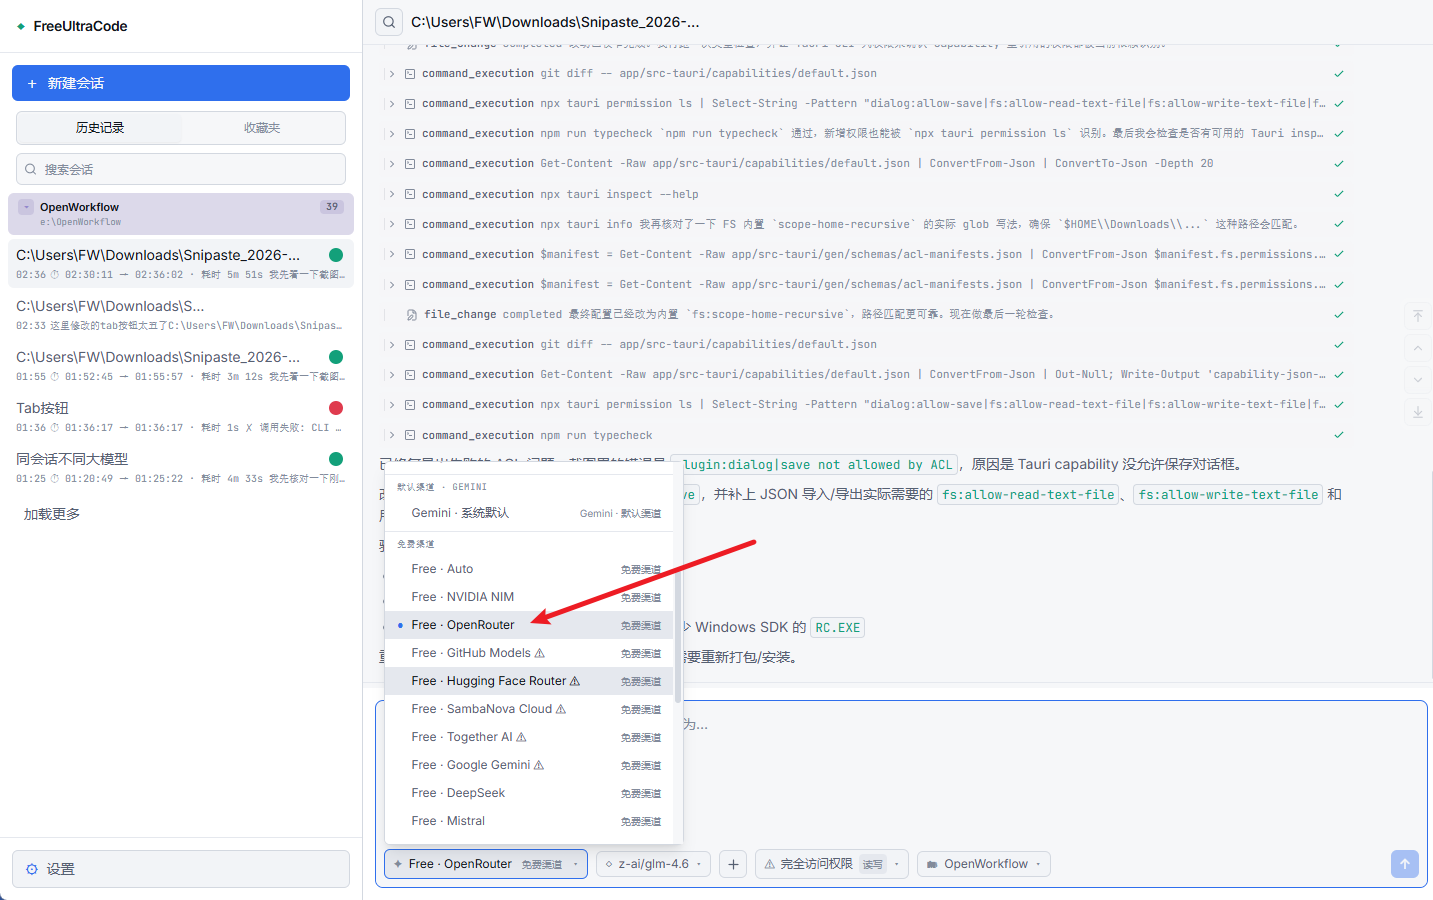
Task: Click the file icon before file_change completed
Action: [412, 315]
